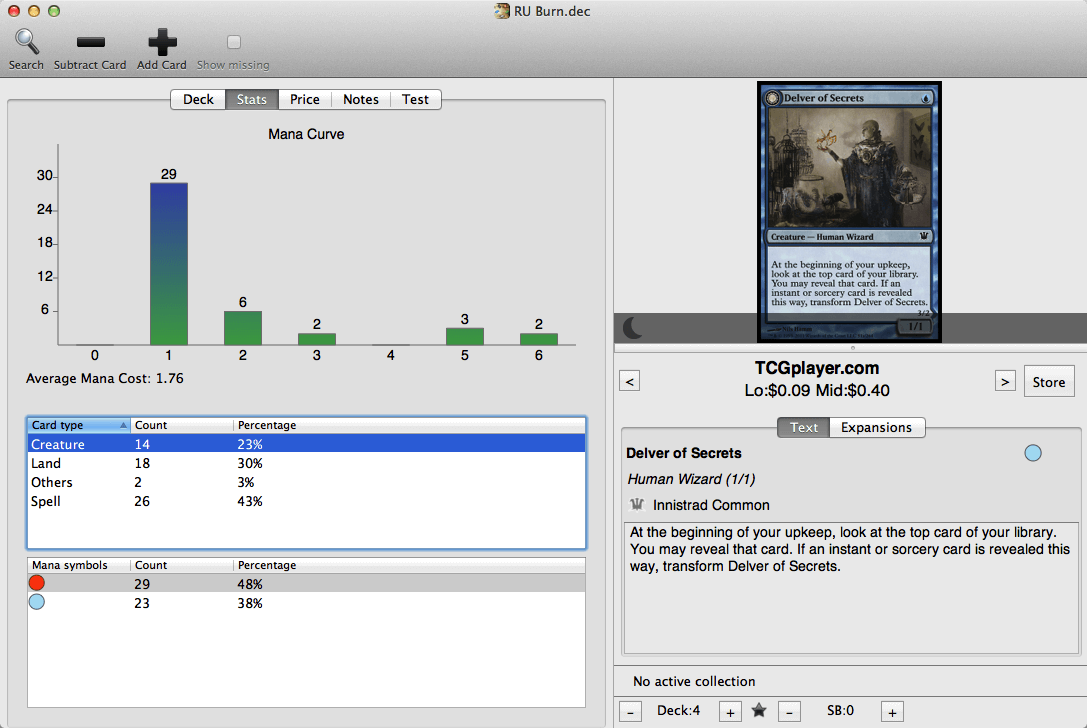Select the Stats tab

click(x=252, y=99)
